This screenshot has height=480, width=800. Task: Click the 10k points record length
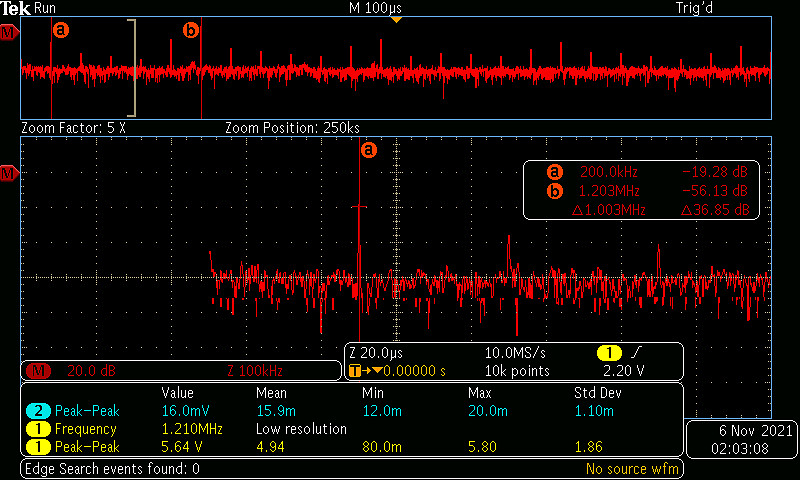[x=517, y=371]
